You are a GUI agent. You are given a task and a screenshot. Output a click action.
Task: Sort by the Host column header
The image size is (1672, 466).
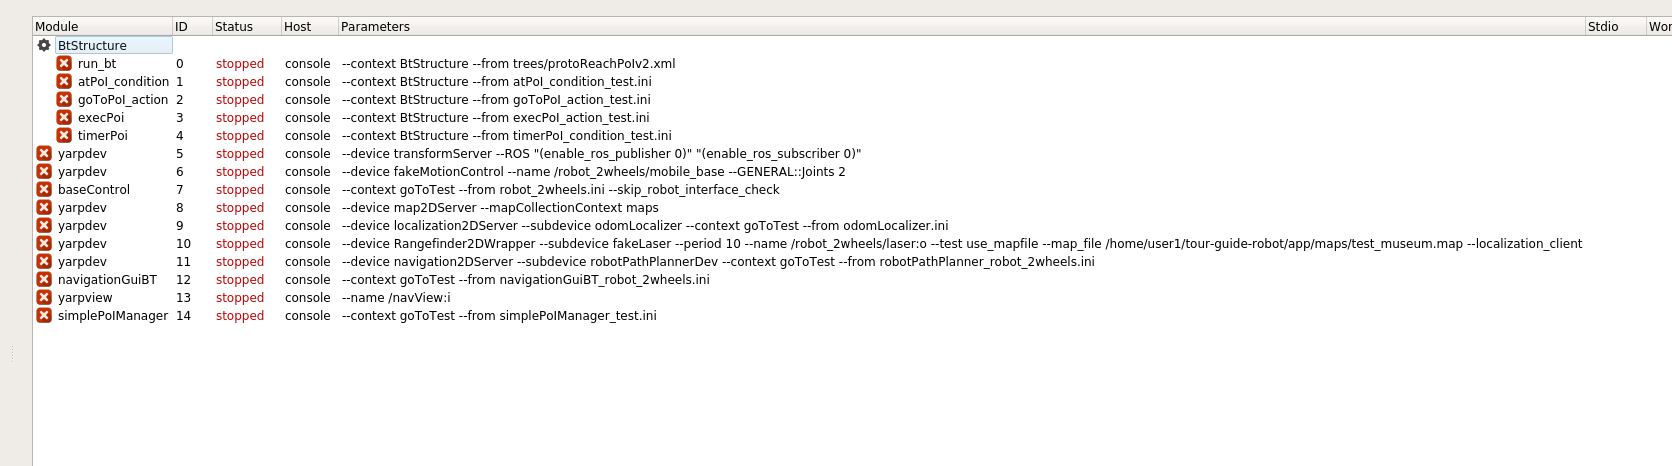[x=309, y=26]
